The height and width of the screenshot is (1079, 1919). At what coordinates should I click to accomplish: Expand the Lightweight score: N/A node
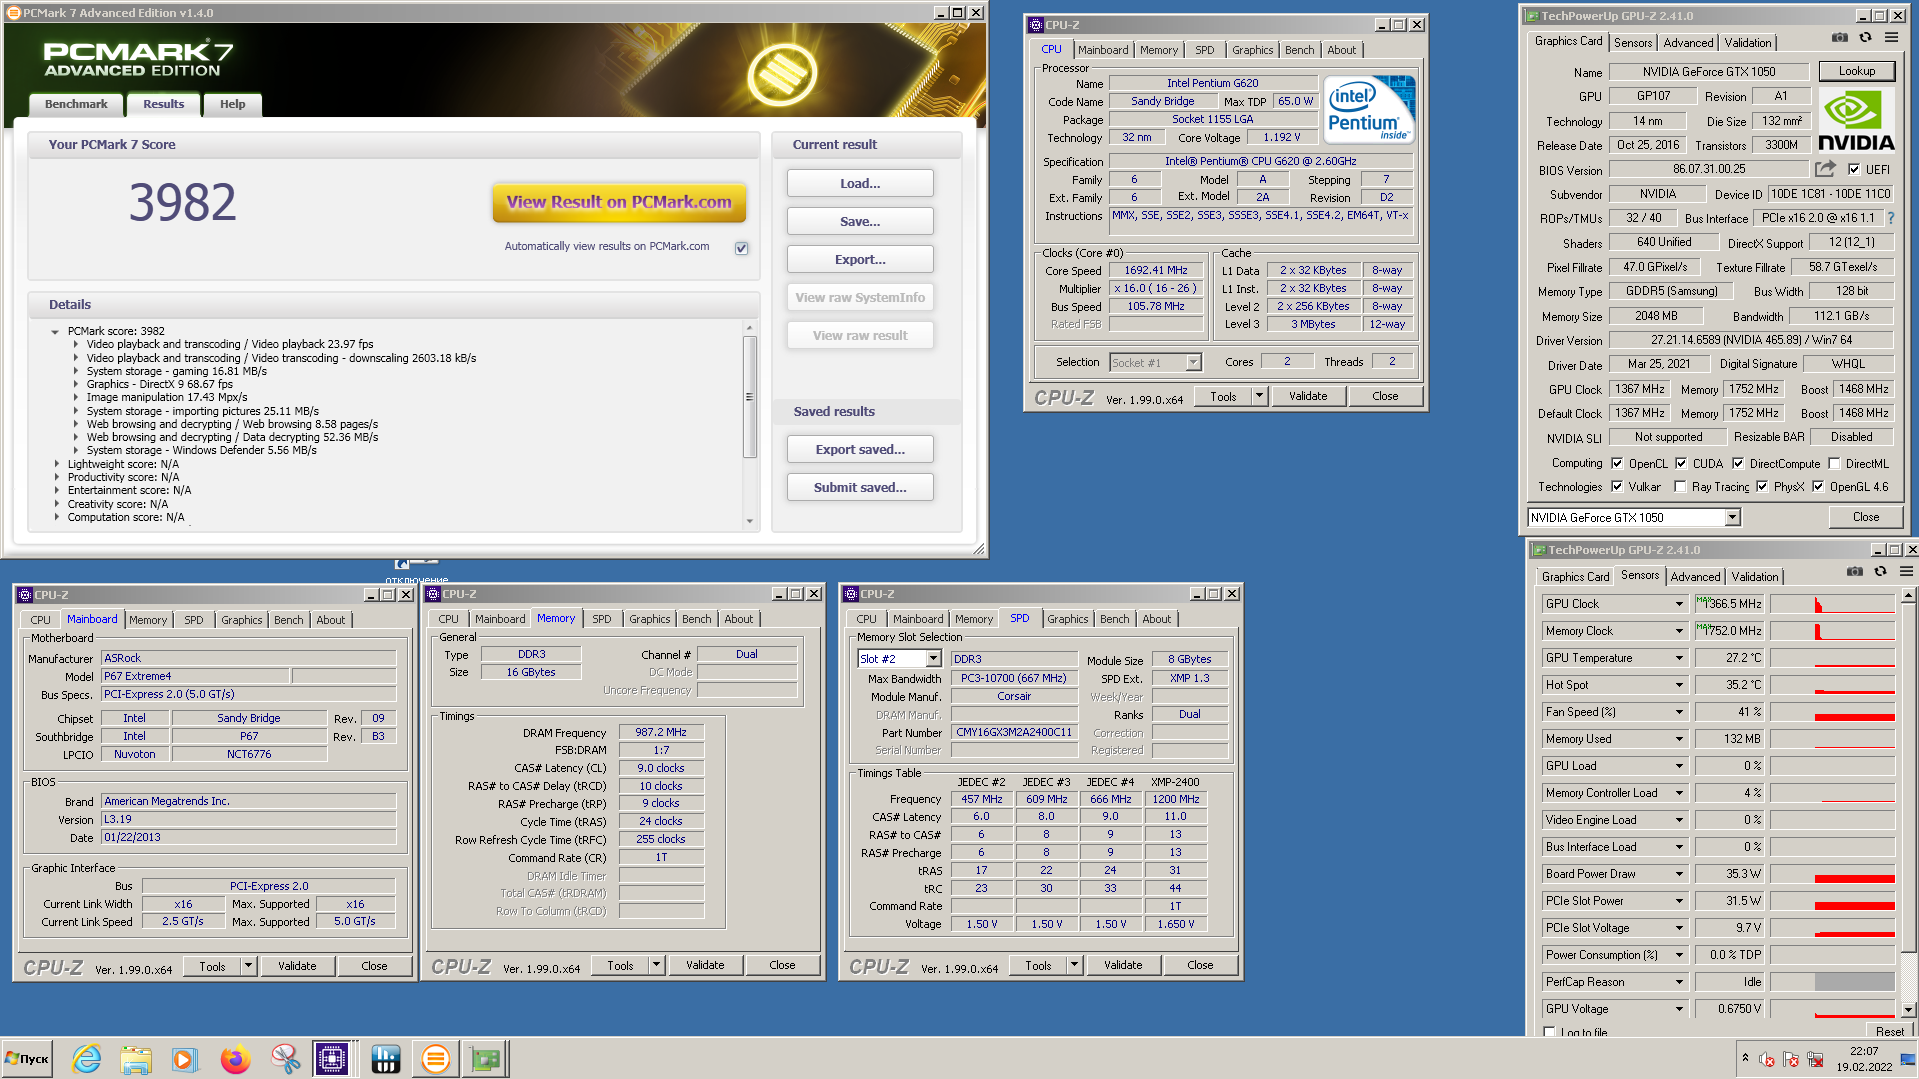[x=56, y=464]
